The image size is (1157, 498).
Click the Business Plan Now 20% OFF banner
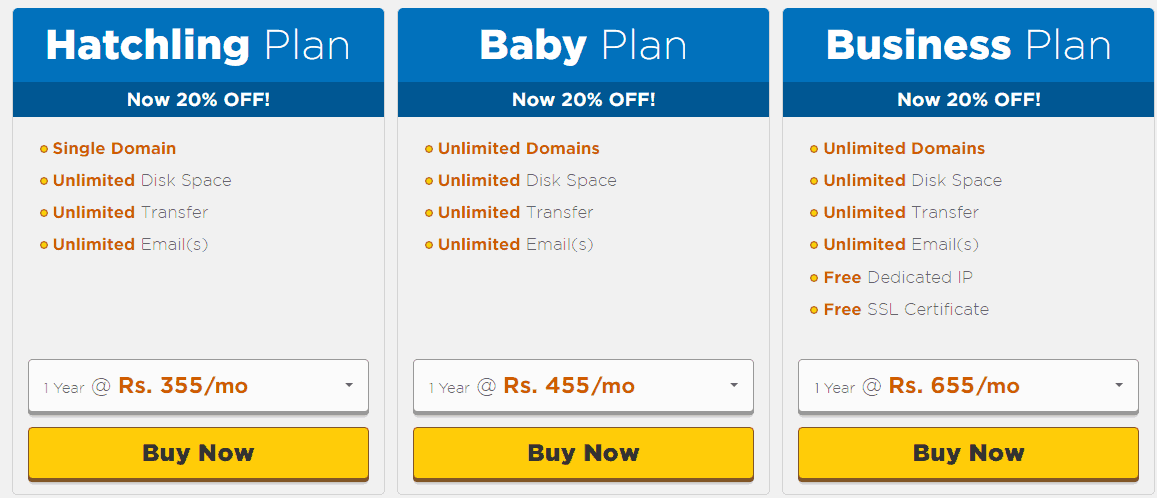pos(968,99)
